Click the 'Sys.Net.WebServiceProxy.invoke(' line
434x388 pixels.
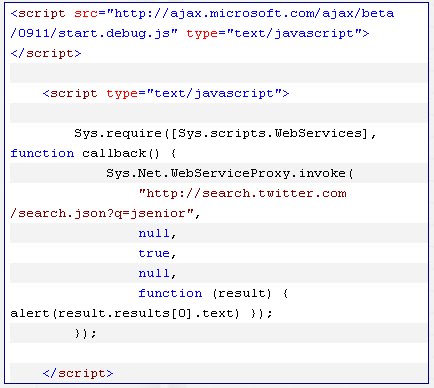(x=229, y=174)
